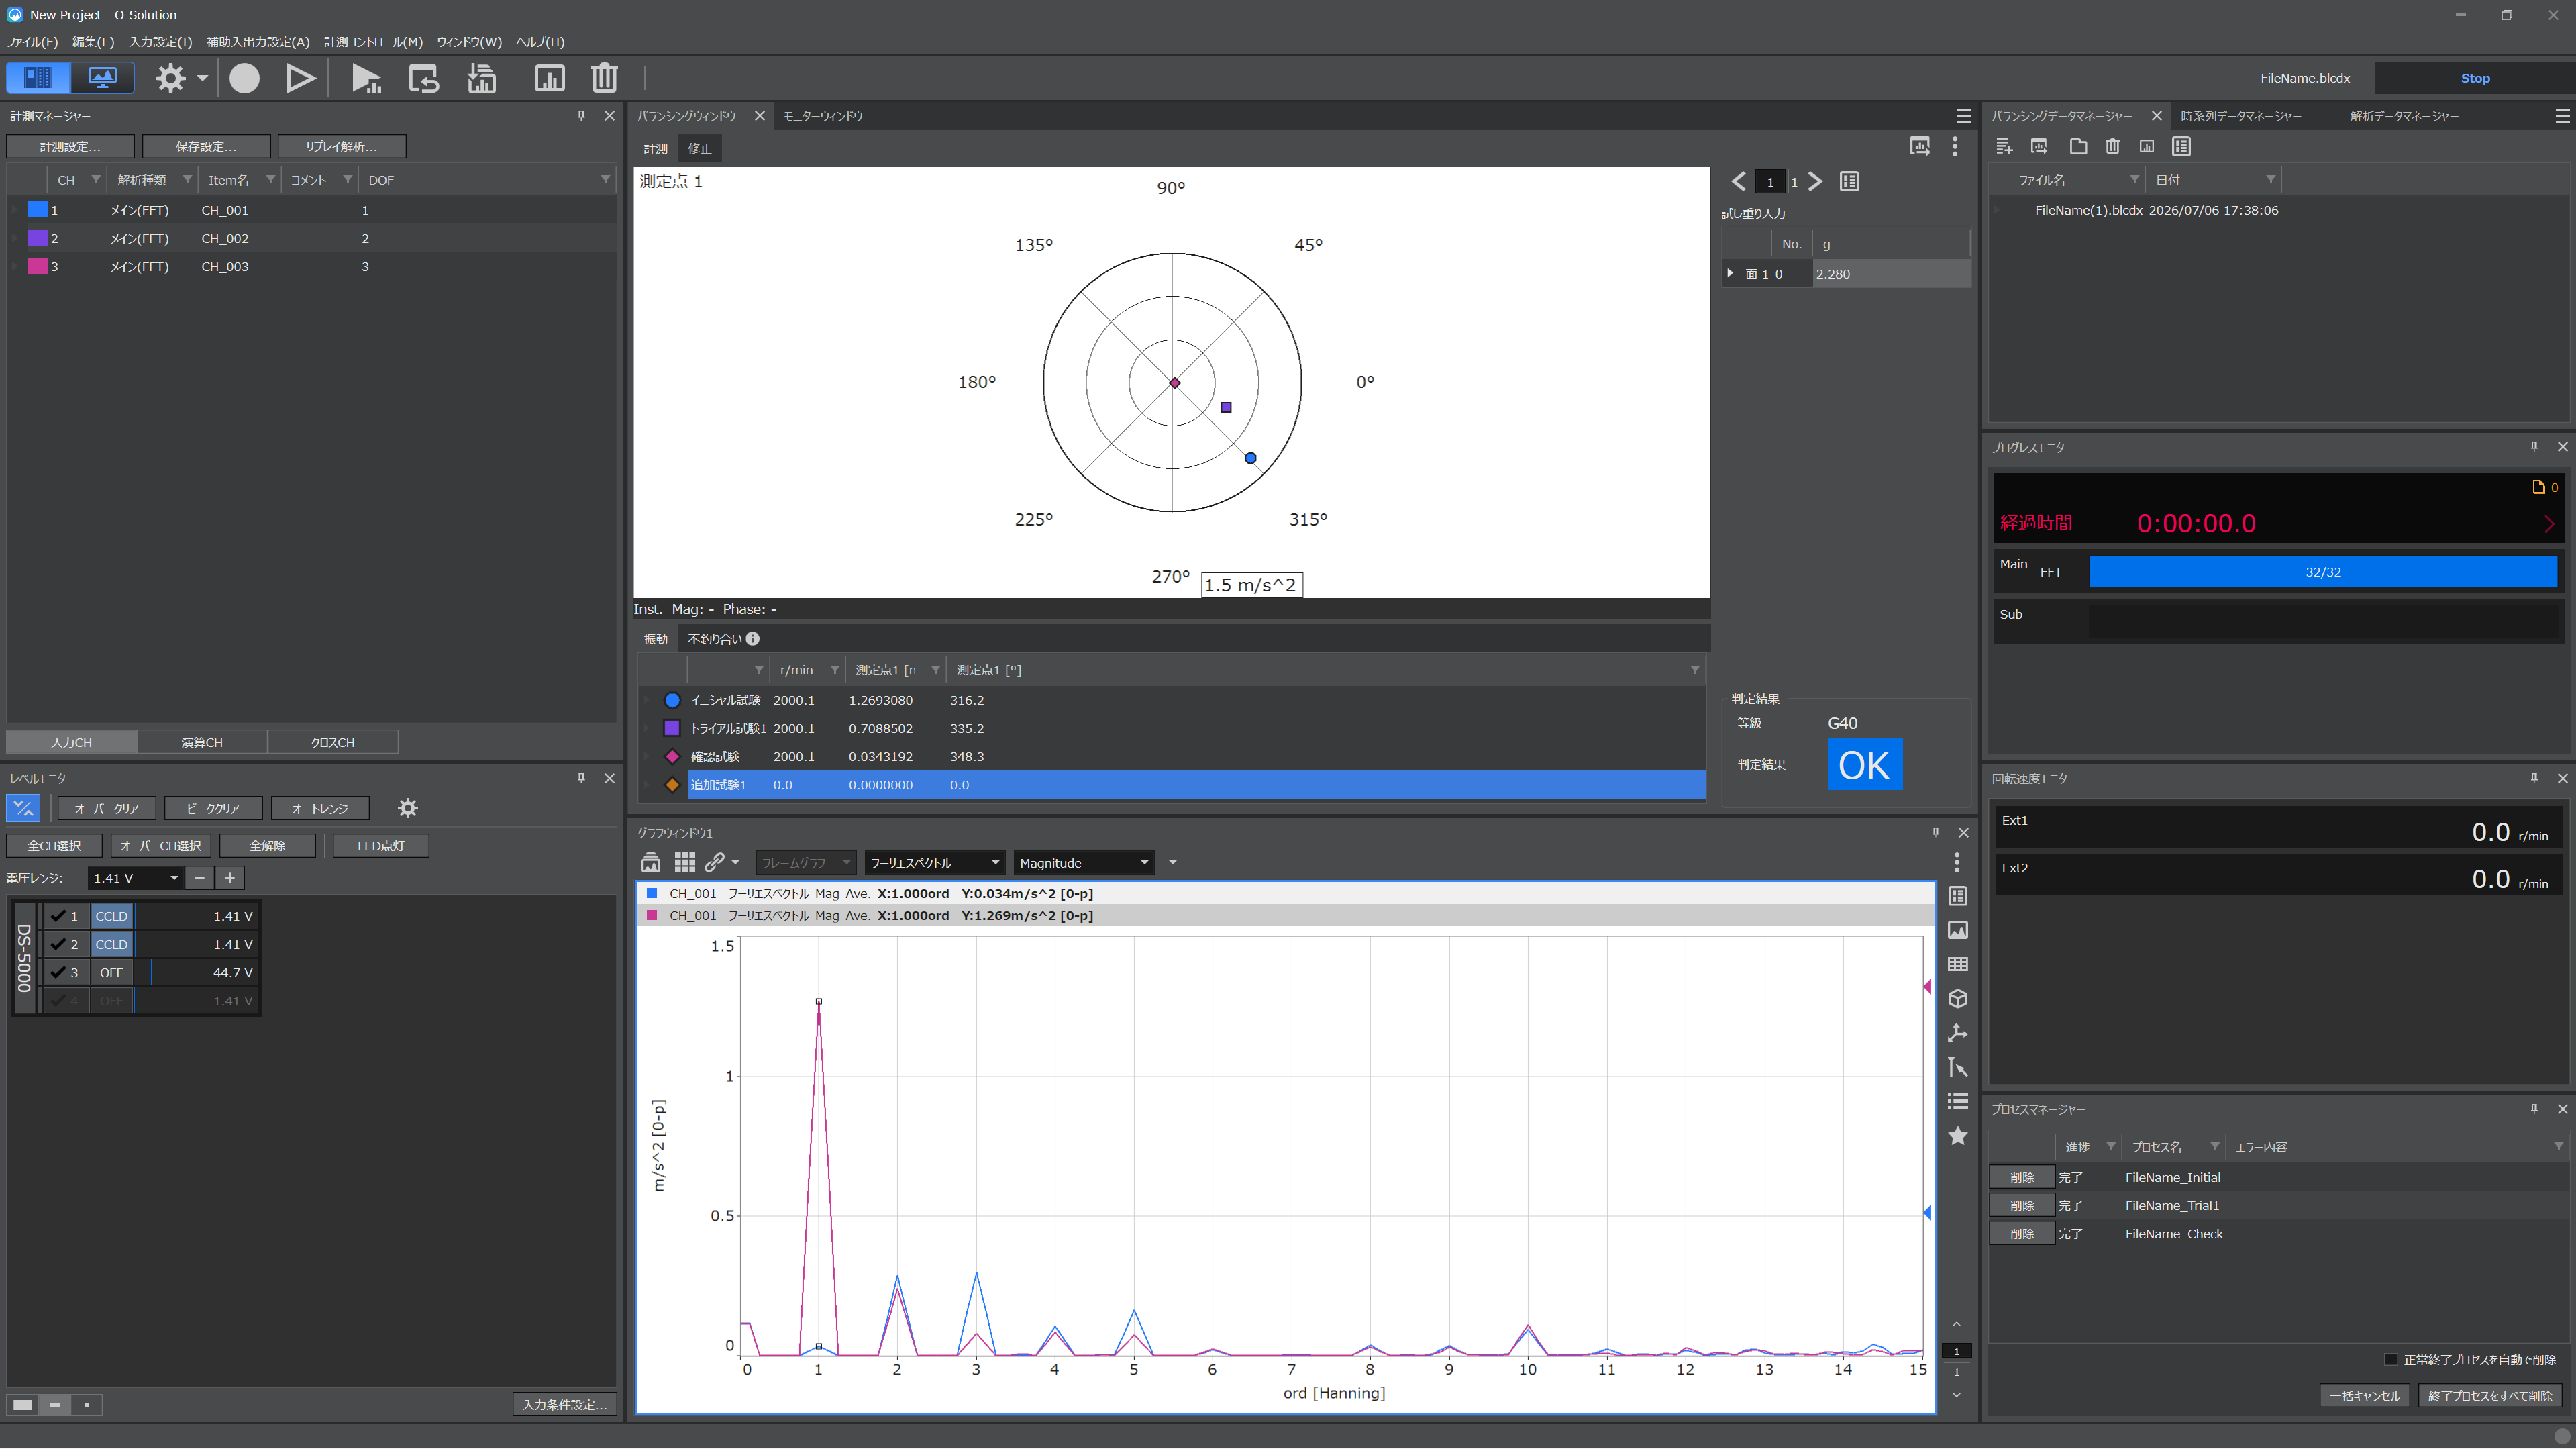The image size is (2576, 1449).
Task: Enable 正常終了プロセスを自動で削除 checkbox
Action: point(2391,1360)
